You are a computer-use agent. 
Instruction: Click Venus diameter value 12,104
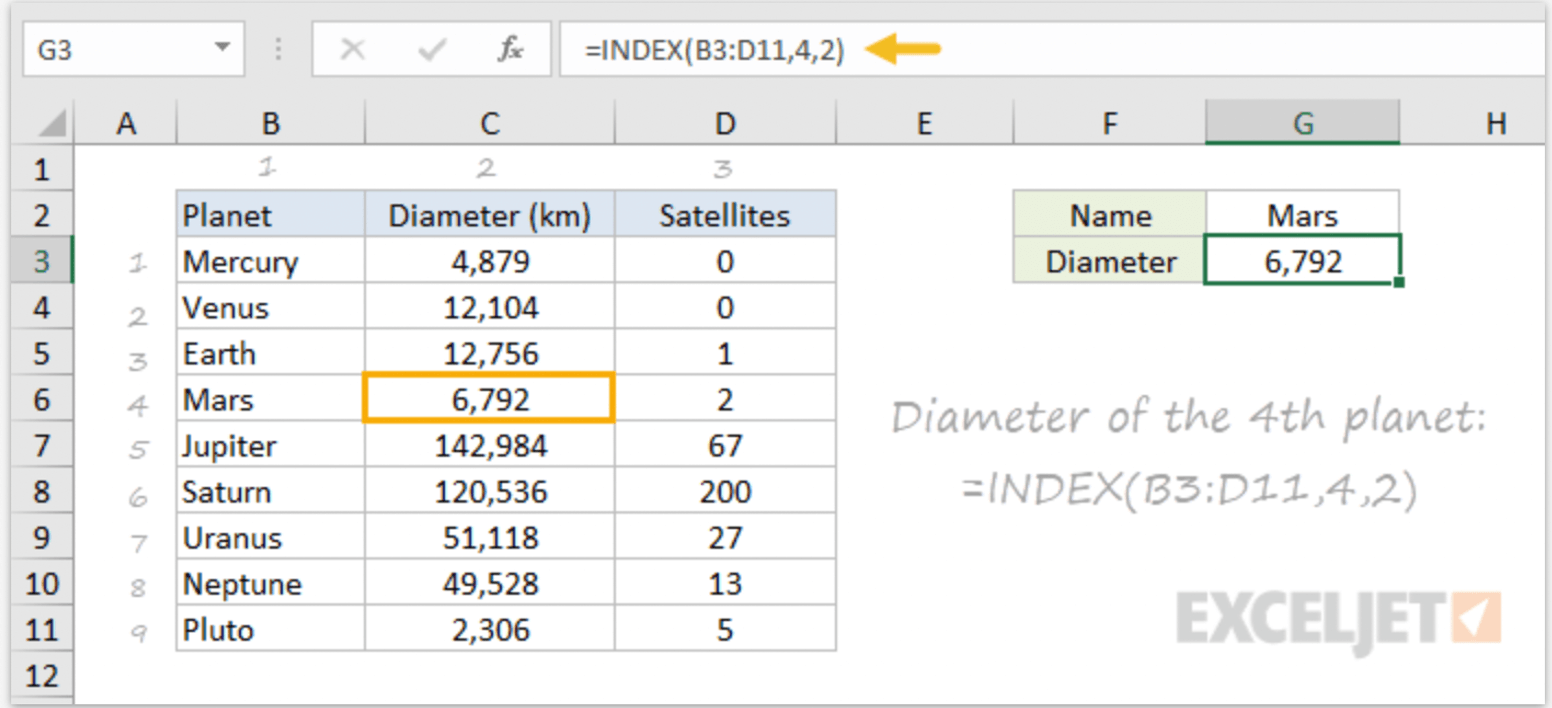490,307
